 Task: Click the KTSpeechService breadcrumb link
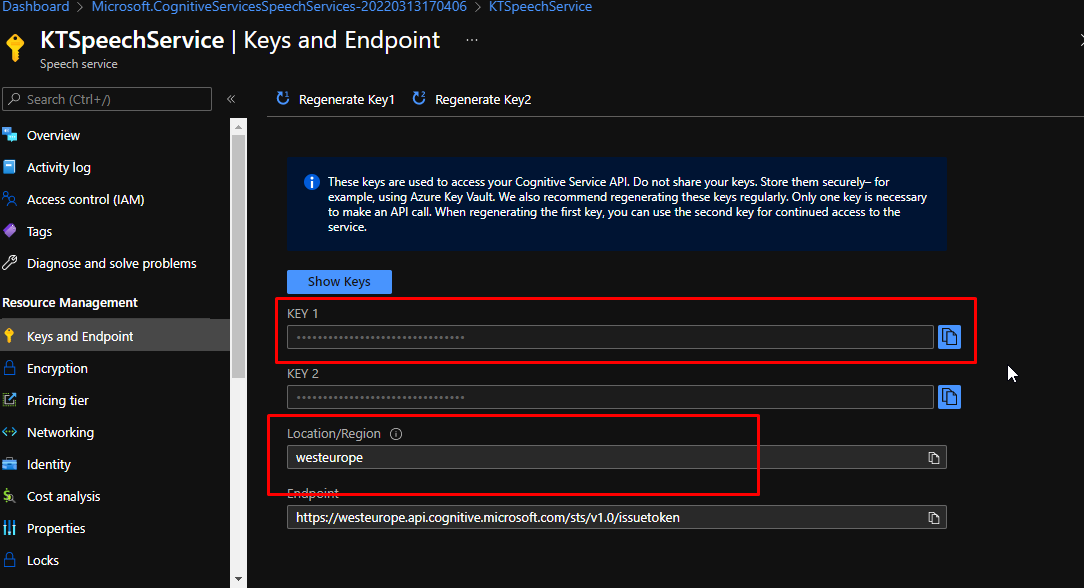click(x=540, y=7)
